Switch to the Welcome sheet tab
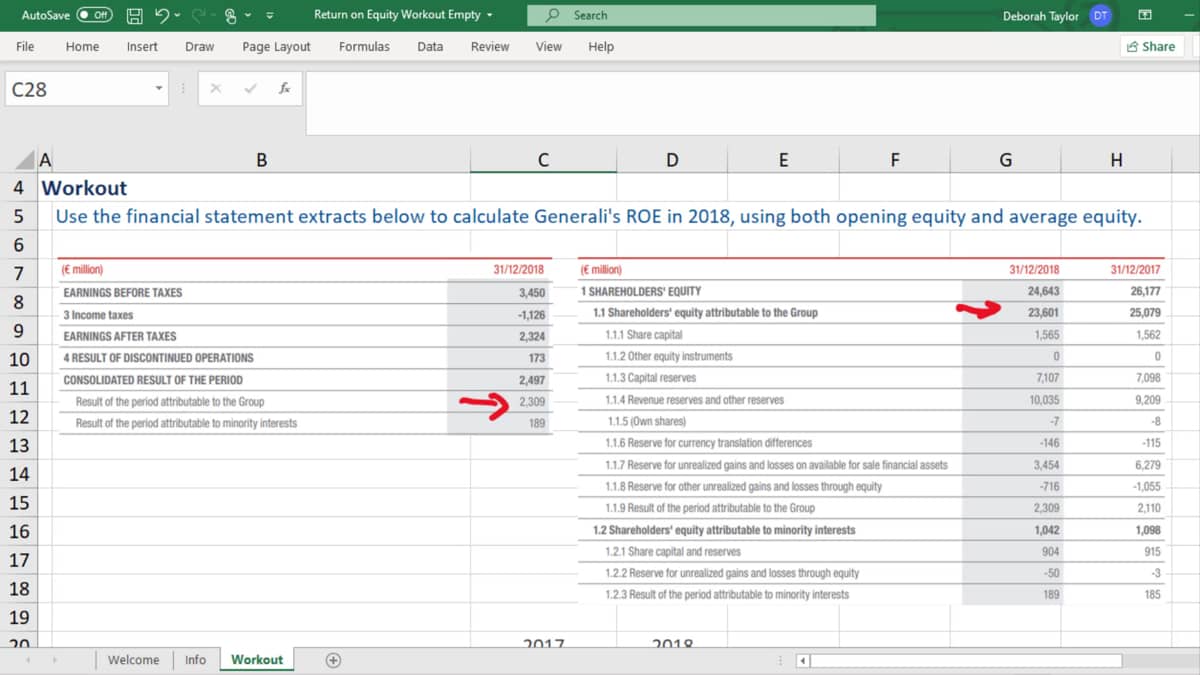This screenshot has width=1200, height=675. pyautogui.click(x=133, y=660)
